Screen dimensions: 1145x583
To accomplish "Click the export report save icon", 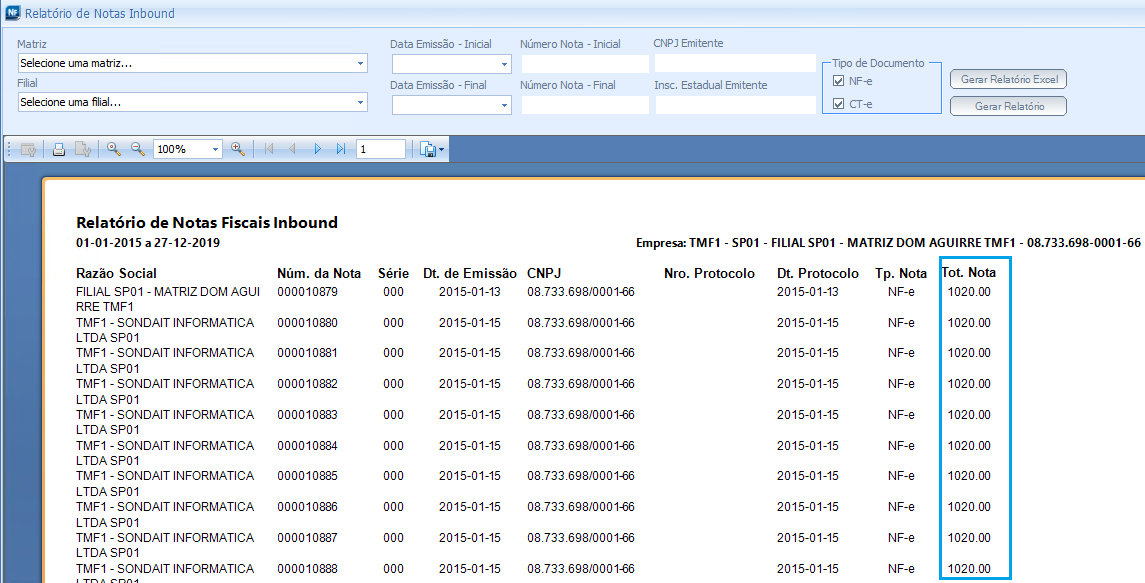I will click(x=430, y=149).
